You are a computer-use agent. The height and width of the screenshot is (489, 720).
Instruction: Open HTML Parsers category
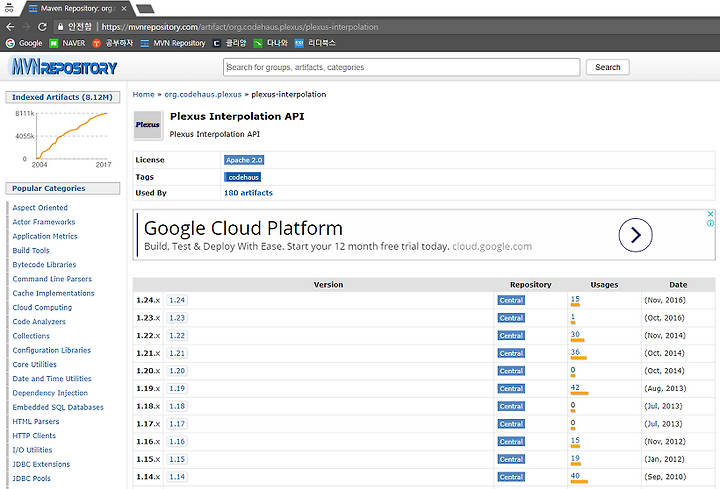click(36, 421)
